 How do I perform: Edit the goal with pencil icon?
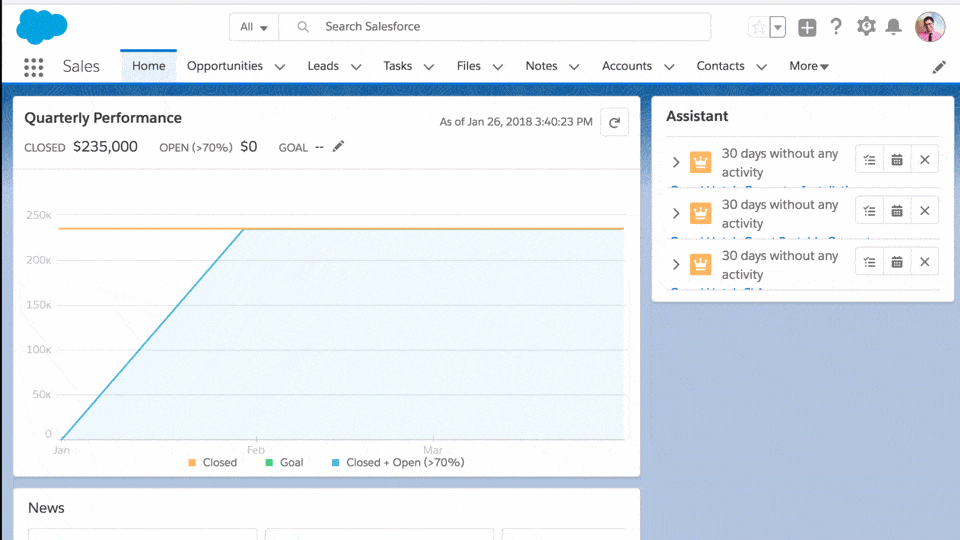point(338,146)
